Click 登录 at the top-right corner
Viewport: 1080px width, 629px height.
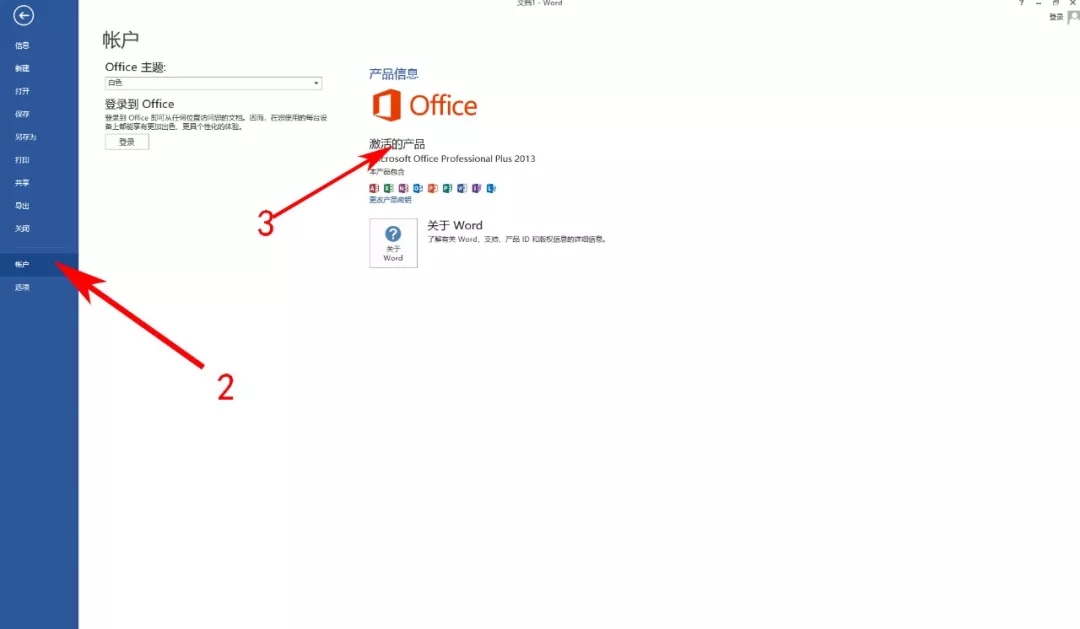1057,17
